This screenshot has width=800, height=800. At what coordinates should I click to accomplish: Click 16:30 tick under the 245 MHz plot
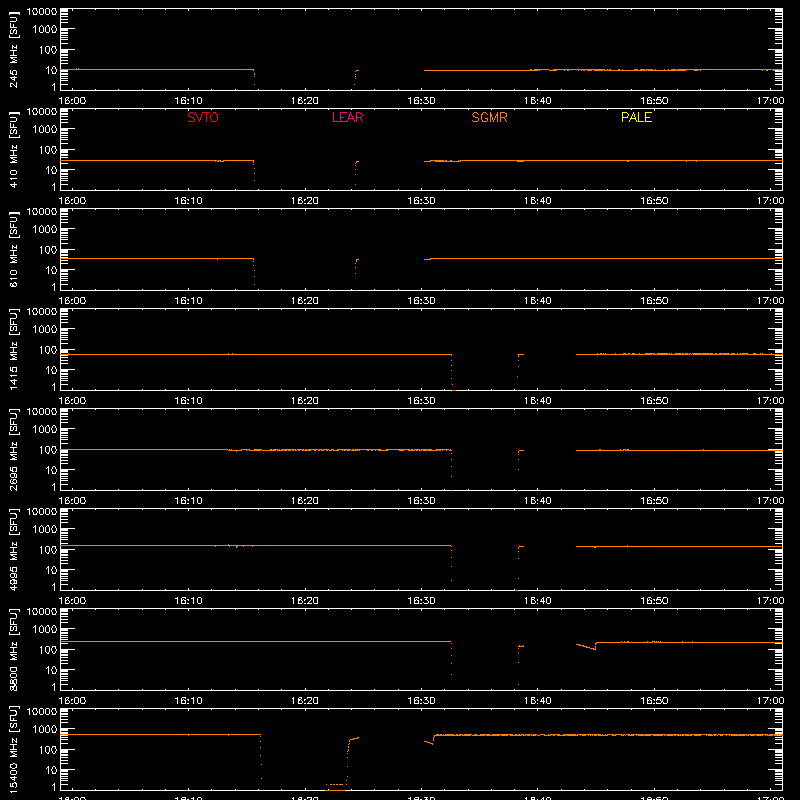pyautogui.click(x=421, y=101)
